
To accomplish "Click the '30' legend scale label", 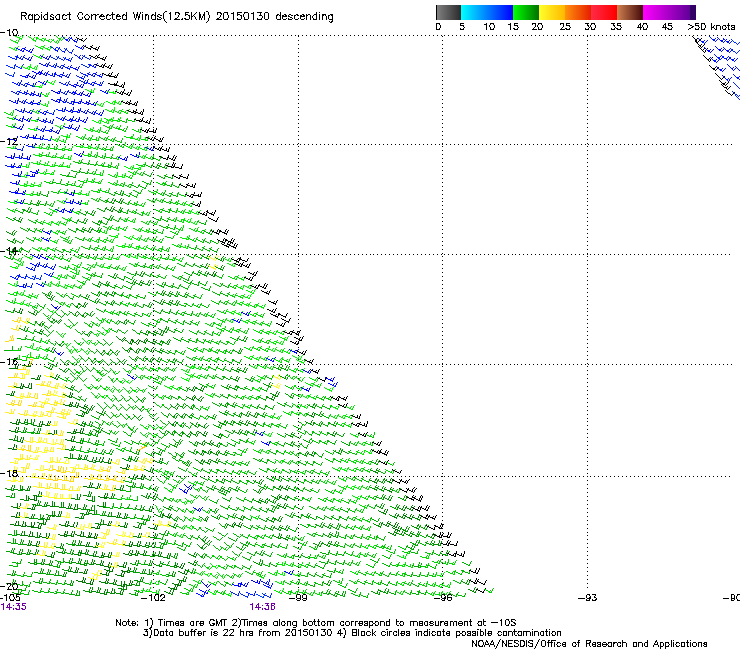I will [x=590, y=27].
